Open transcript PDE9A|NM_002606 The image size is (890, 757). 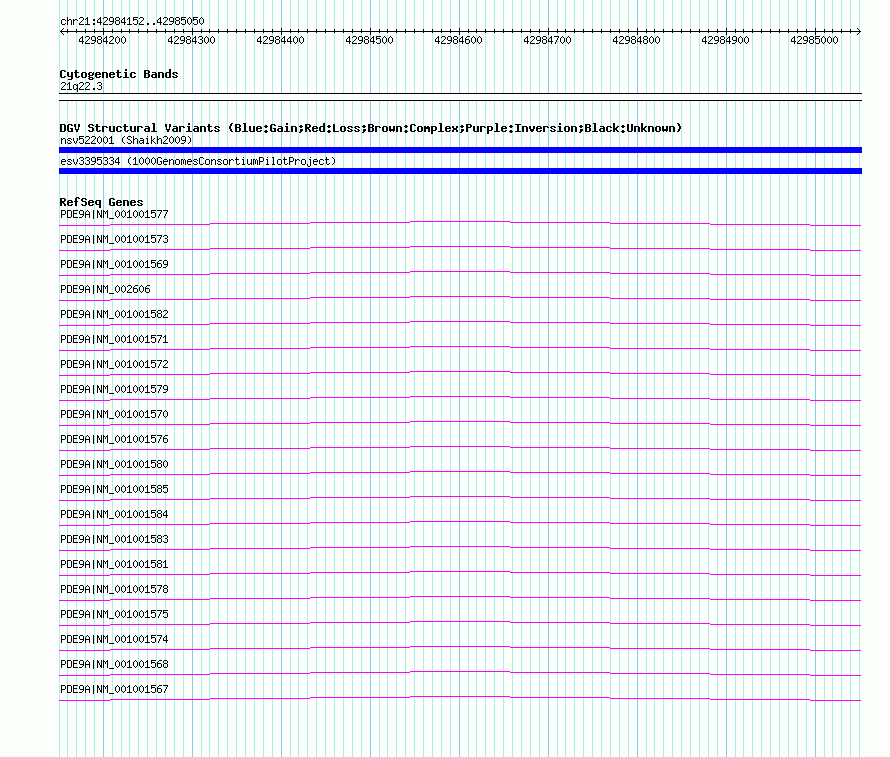(x=106, y=289)
